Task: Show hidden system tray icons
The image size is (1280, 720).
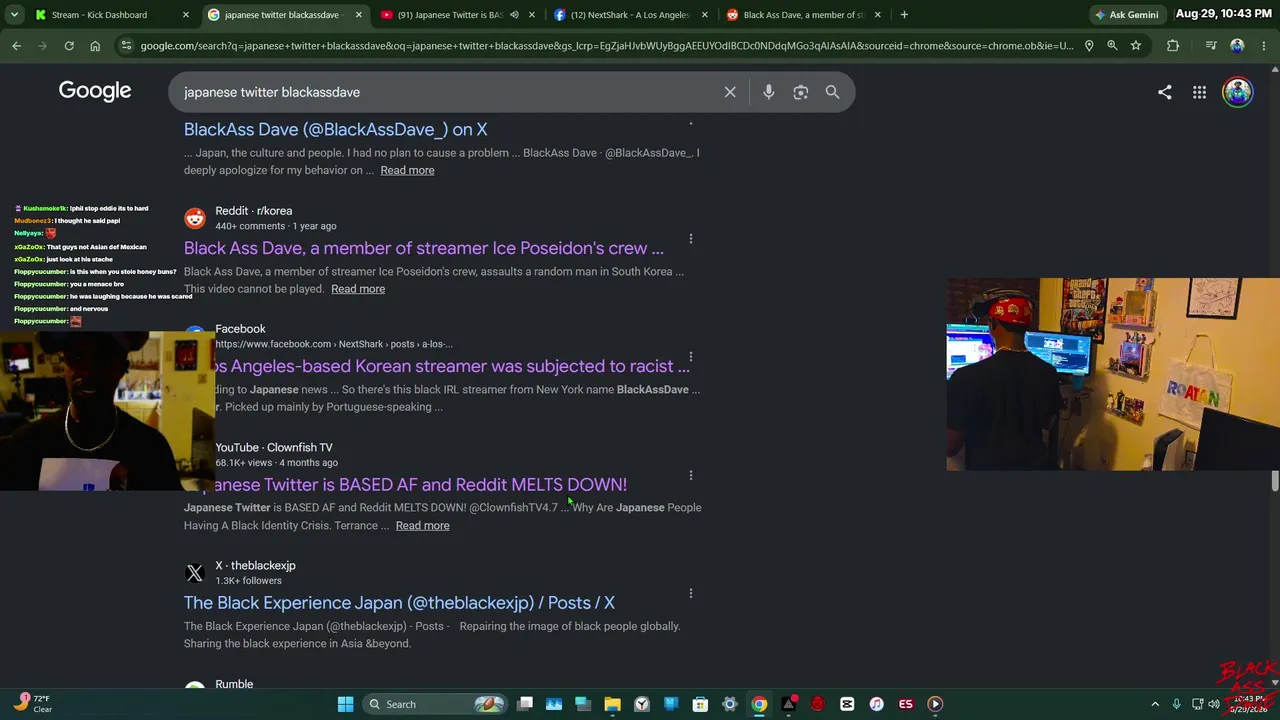Action: click(1155, 704)
